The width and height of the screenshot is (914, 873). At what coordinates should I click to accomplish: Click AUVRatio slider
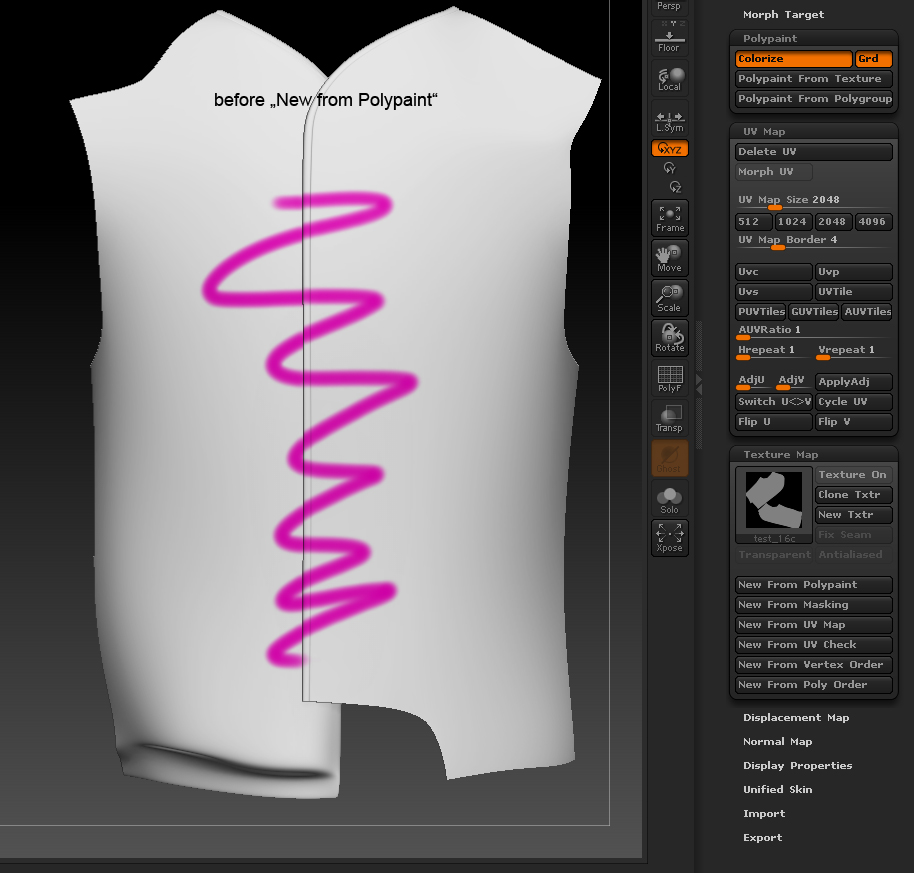pyautogui.click(x=814, y=331)
